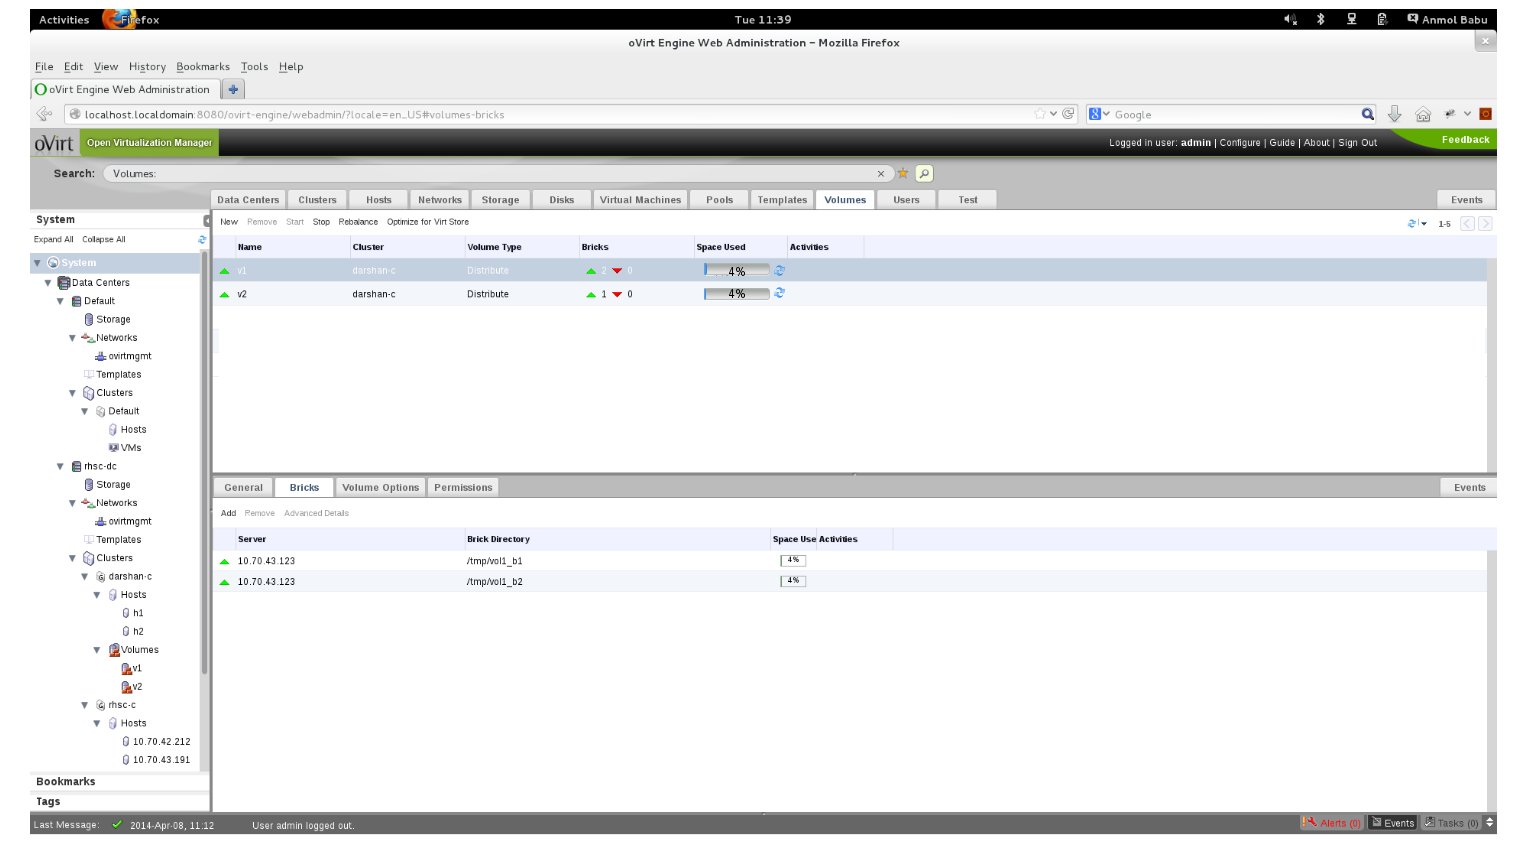Screen dimensions: 1532x850
Task: Click the Rebalance action button
Action: coord(358,222)
